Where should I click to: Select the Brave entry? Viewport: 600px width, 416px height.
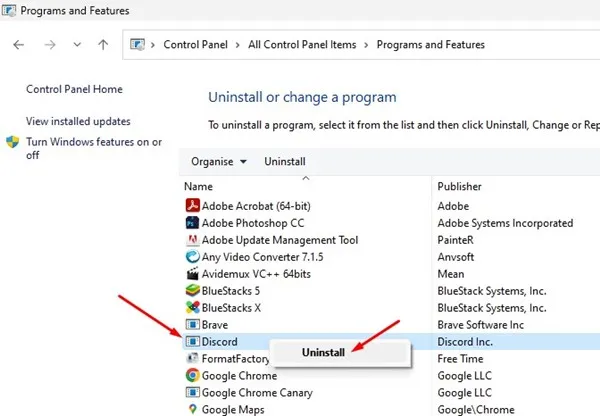(x=215, y=325)
